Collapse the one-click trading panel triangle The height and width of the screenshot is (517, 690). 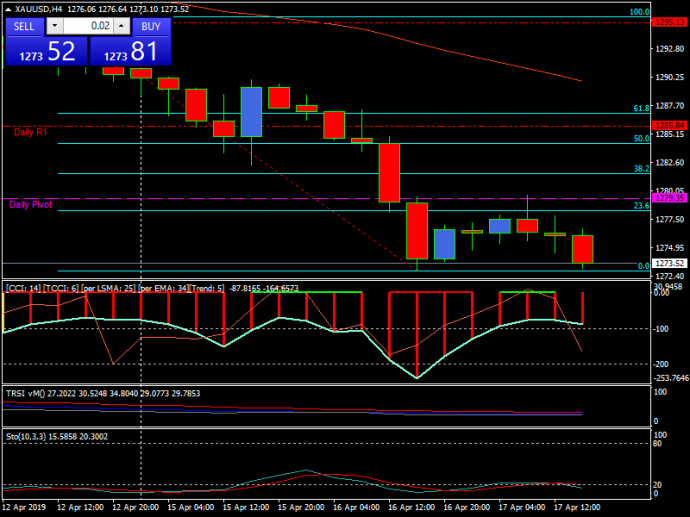[8, 9]
